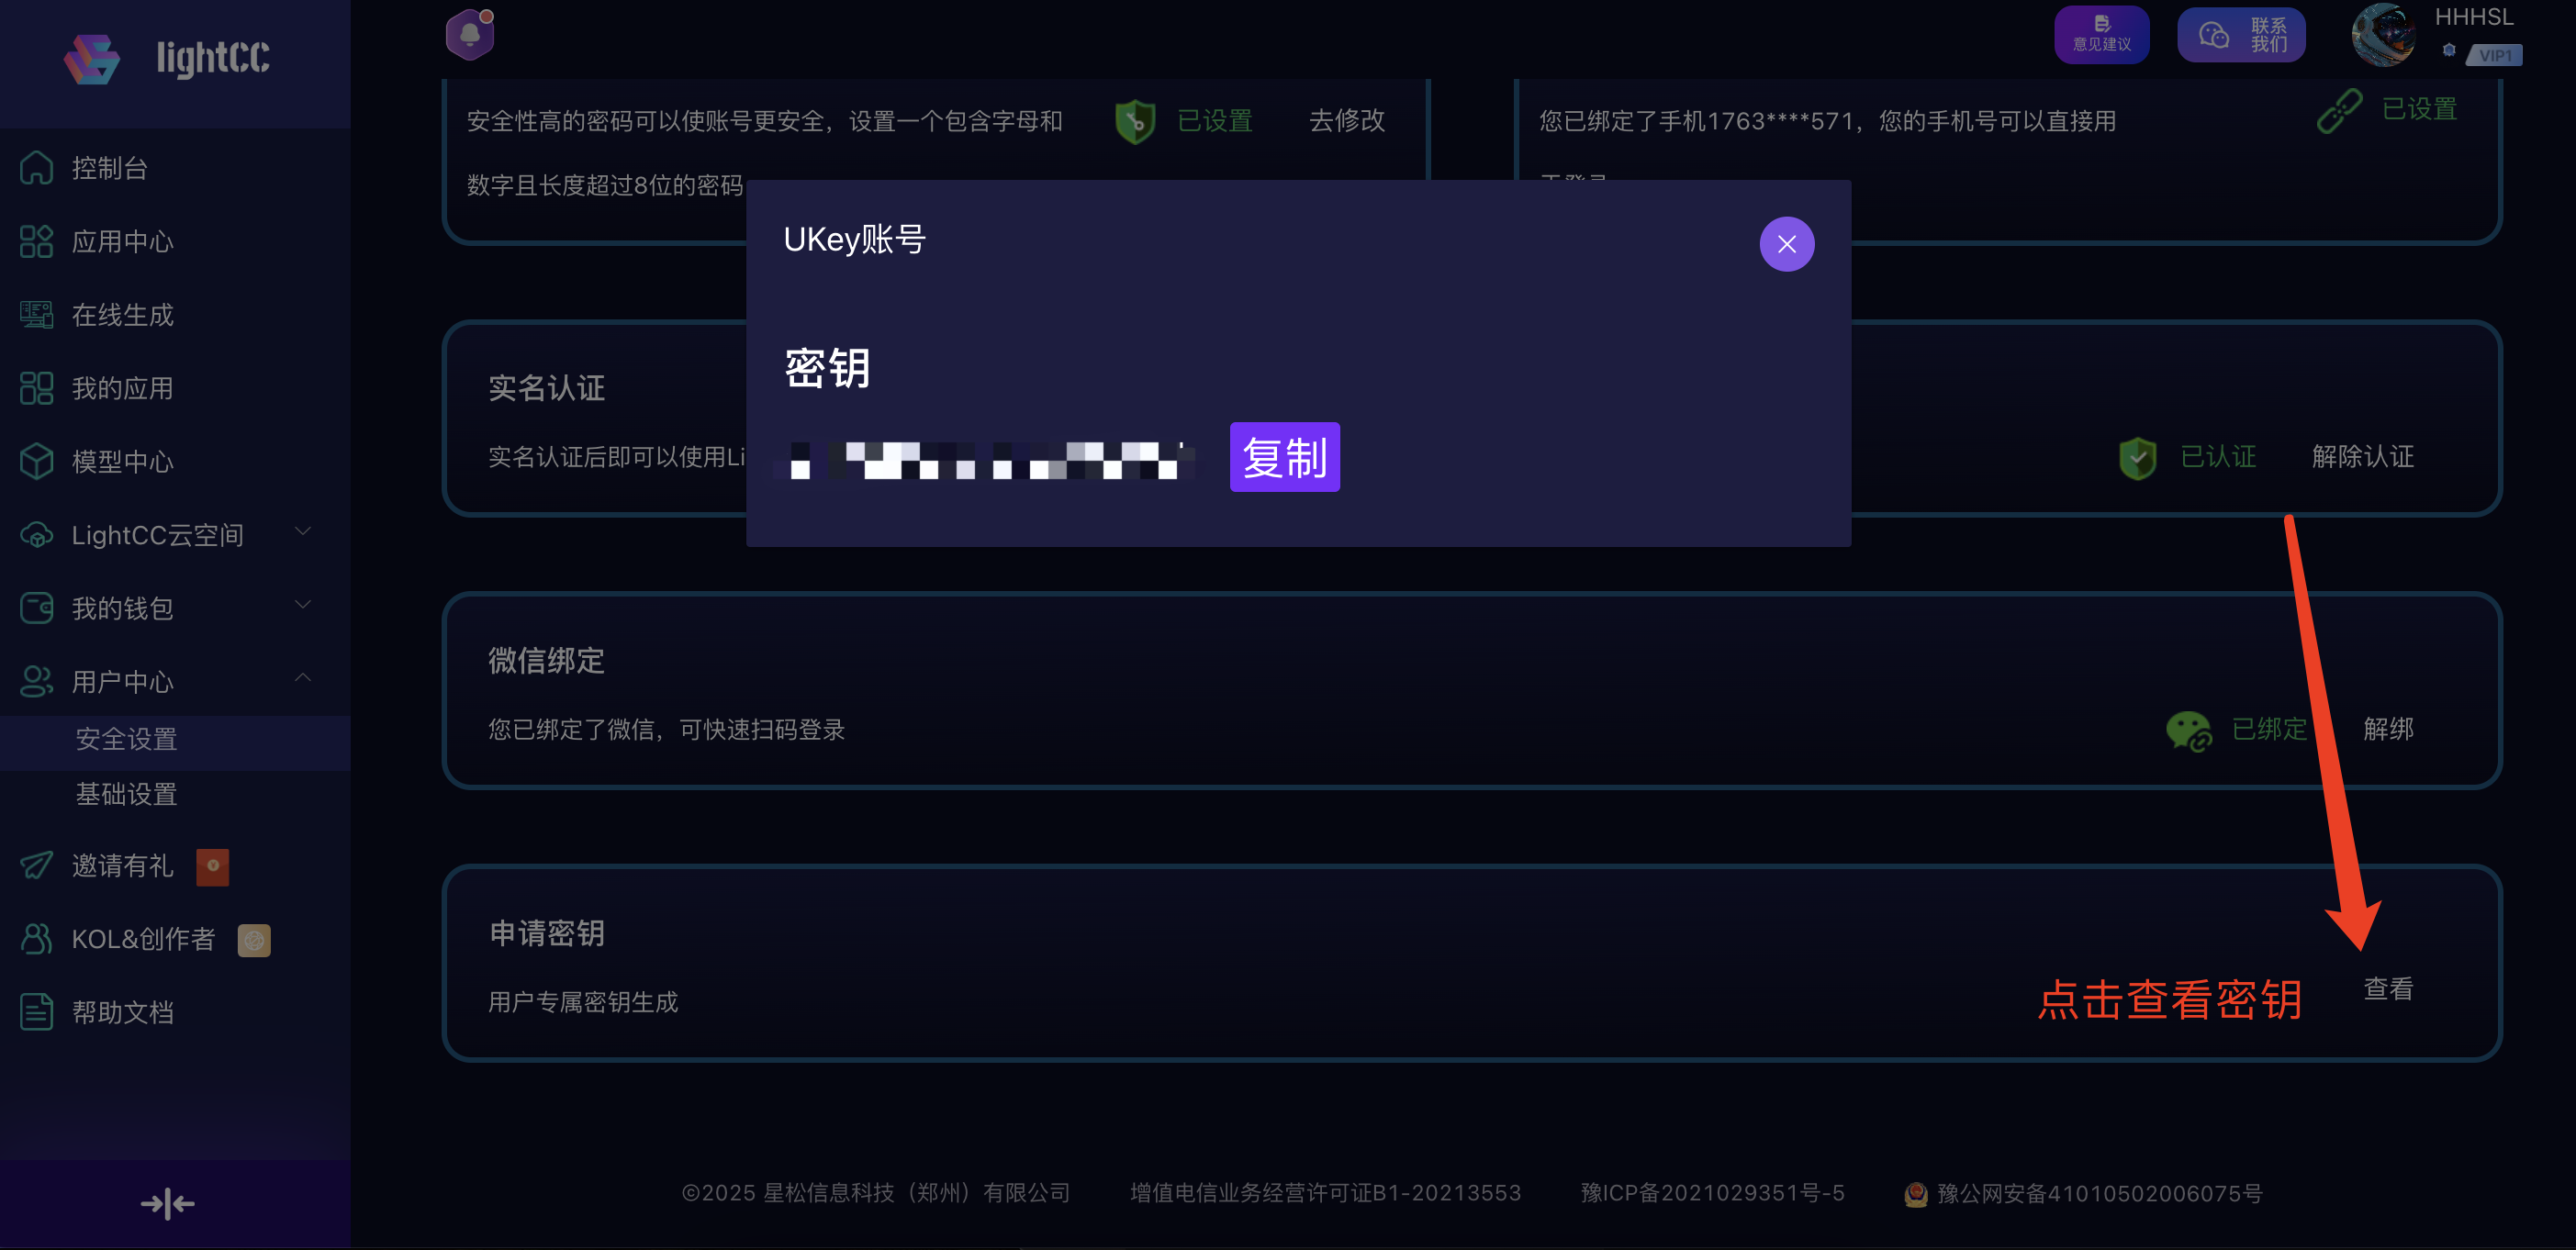The width and height of the screenshot is (2576, 1250).
Task: Click the 已认证 green shield icon
Action: tap(2137, 459)
